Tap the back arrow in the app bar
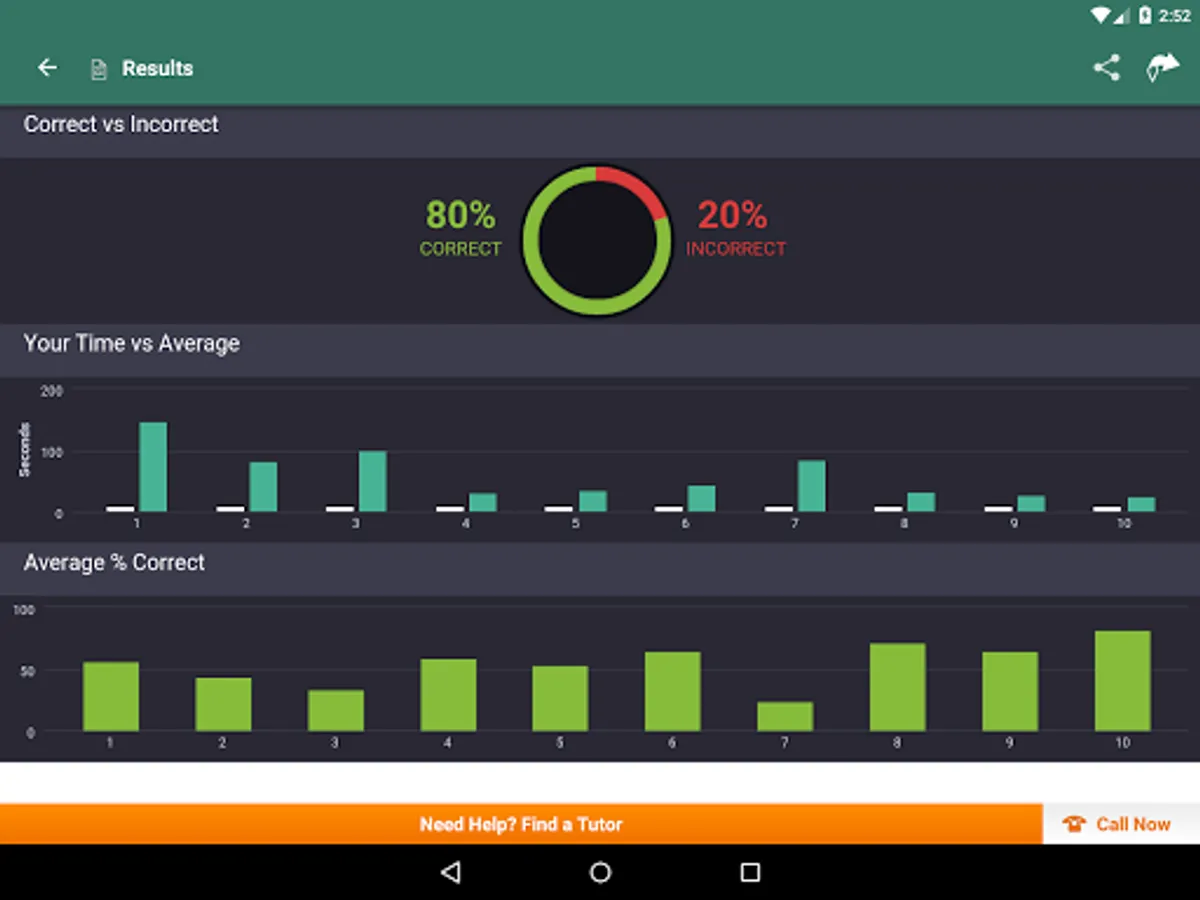1200x900 pixels. [x=47, y=67]
